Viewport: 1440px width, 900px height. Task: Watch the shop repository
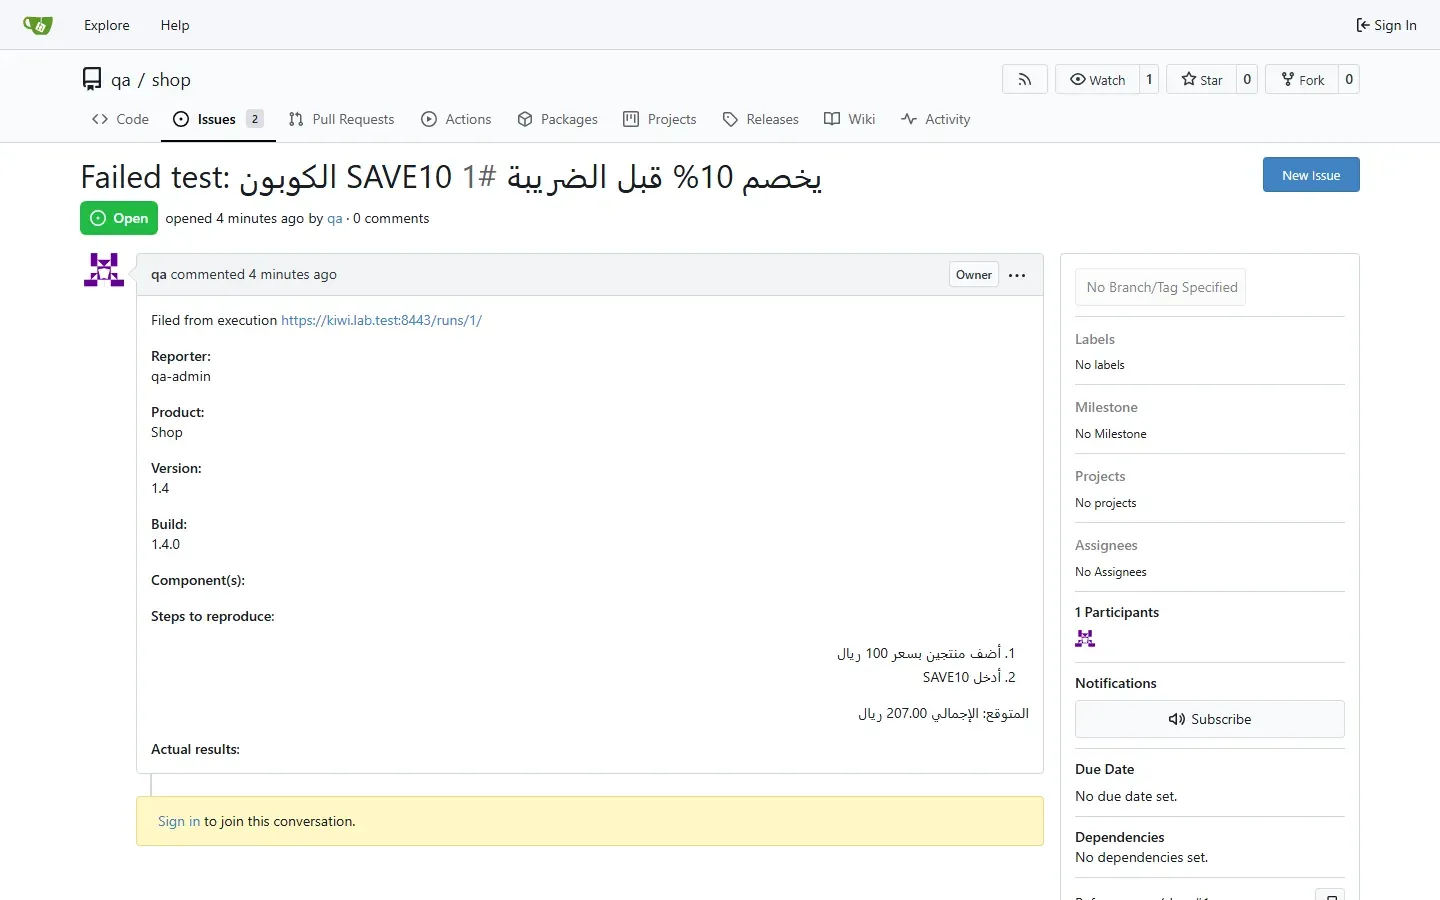[x=1097, y=80]
